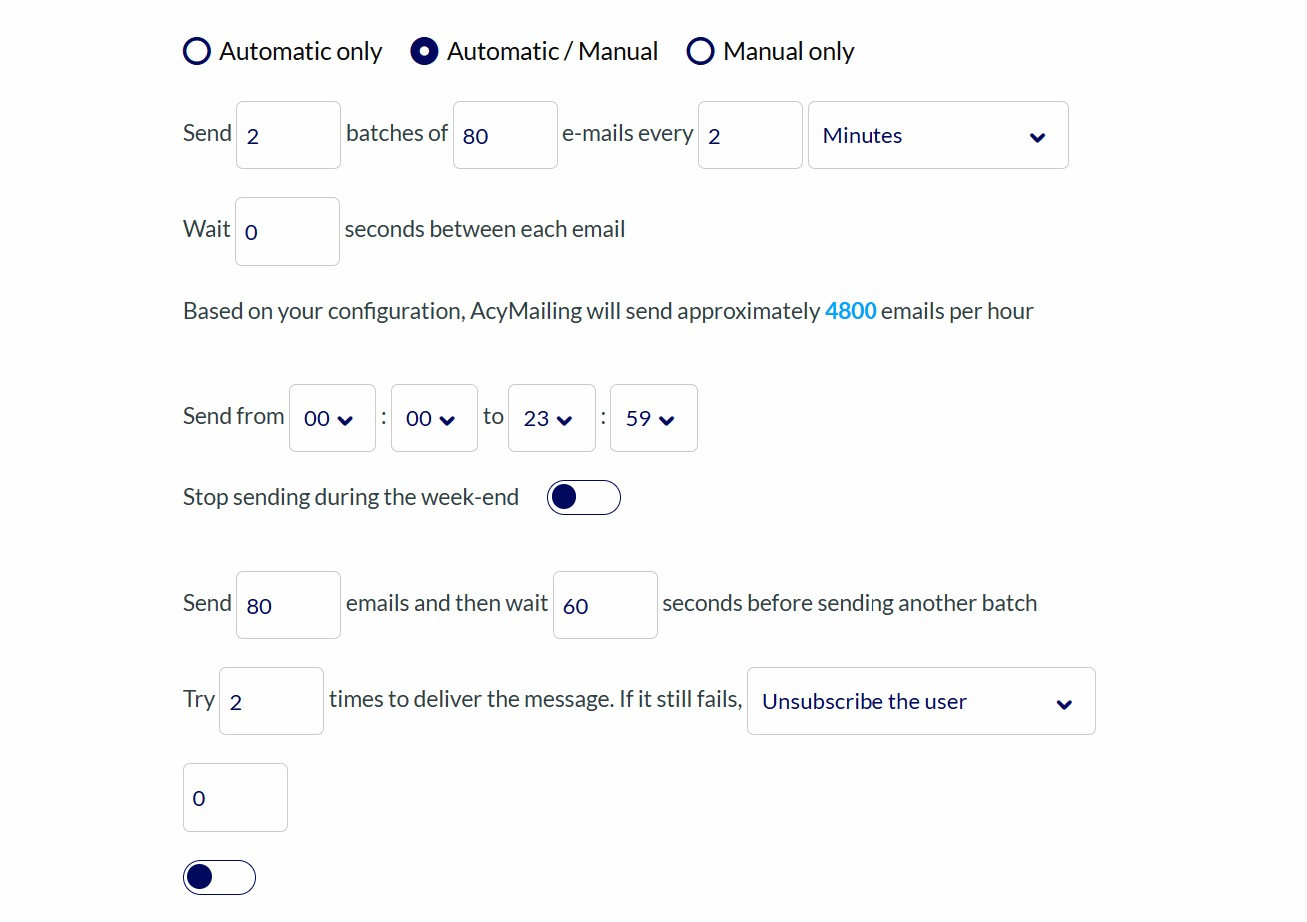
Task: Click the 4800 emails per hour value
Action: point(850,312)
